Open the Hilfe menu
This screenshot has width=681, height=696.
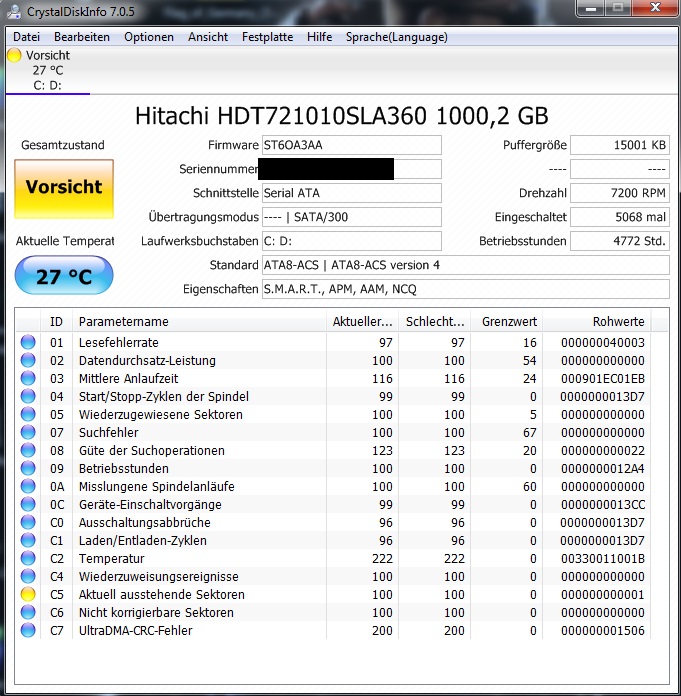pyautogui.click(x=319, y=37)
